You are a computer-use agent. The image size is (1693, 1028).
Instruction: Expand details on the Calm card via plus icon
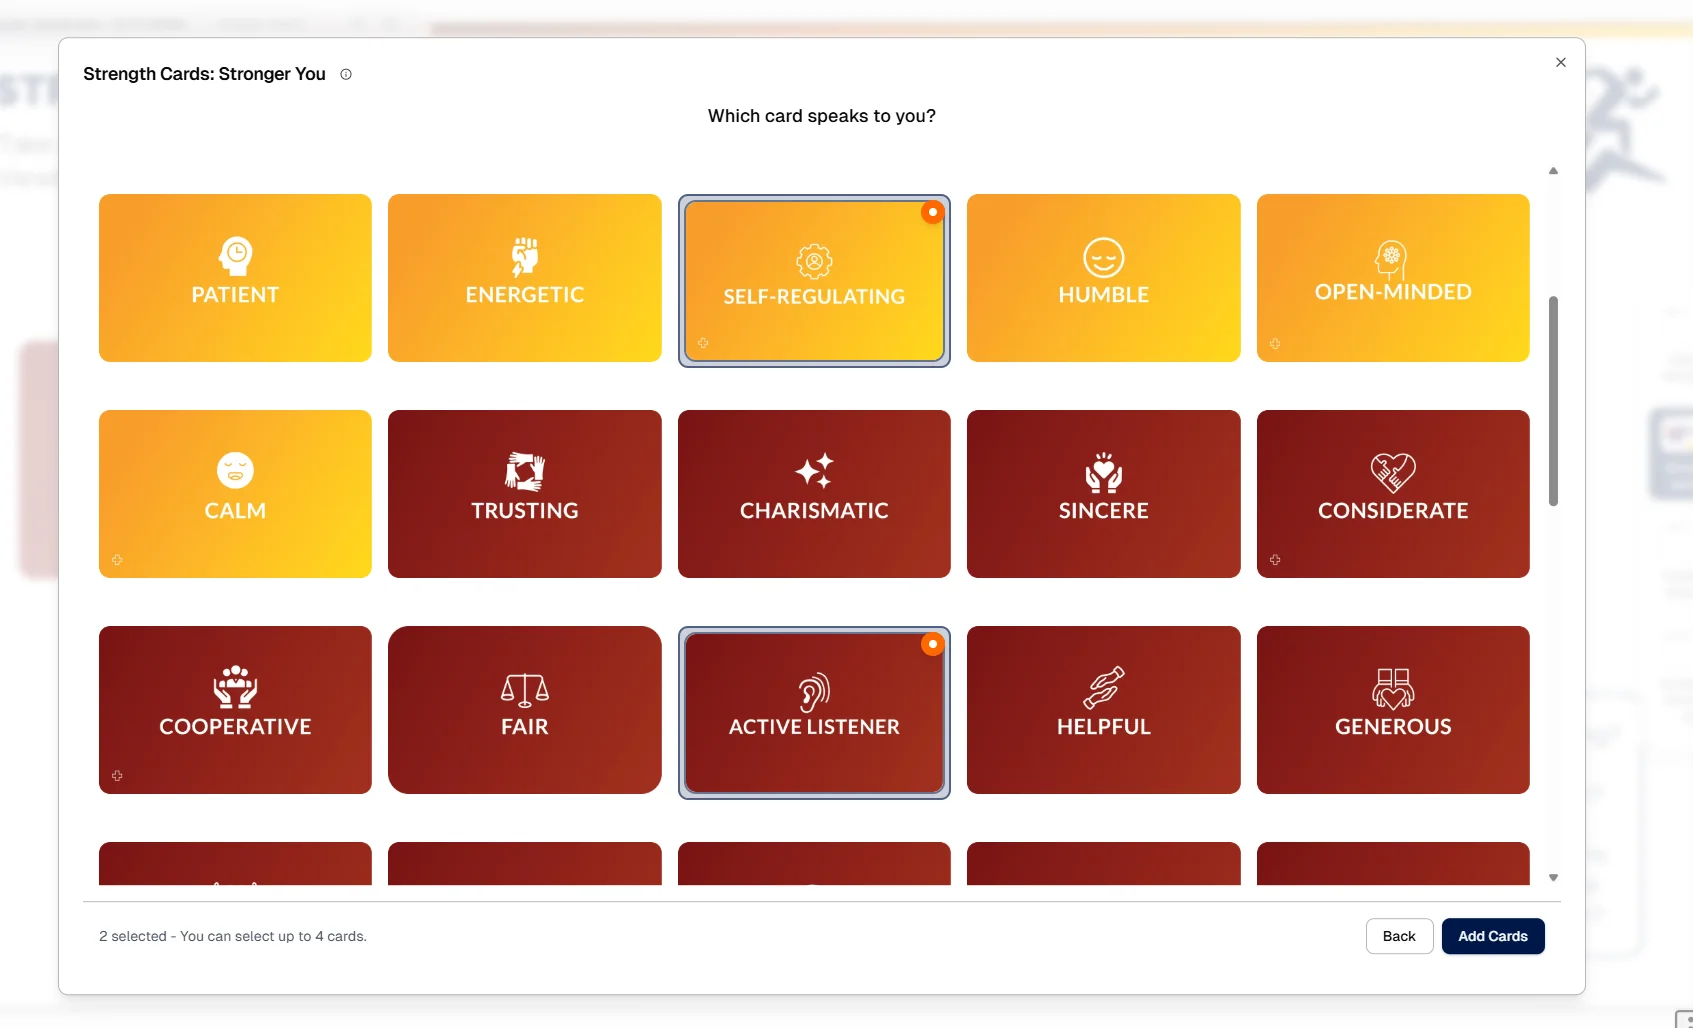tap(117, 561)
